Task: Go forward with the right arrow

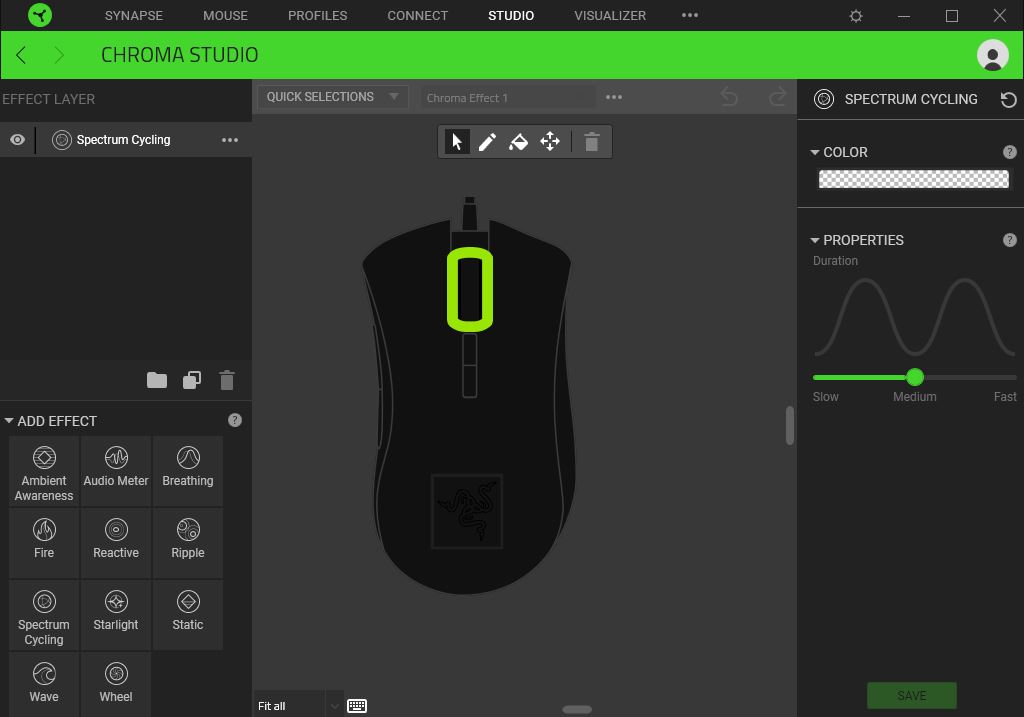Action: coord(59,55)
